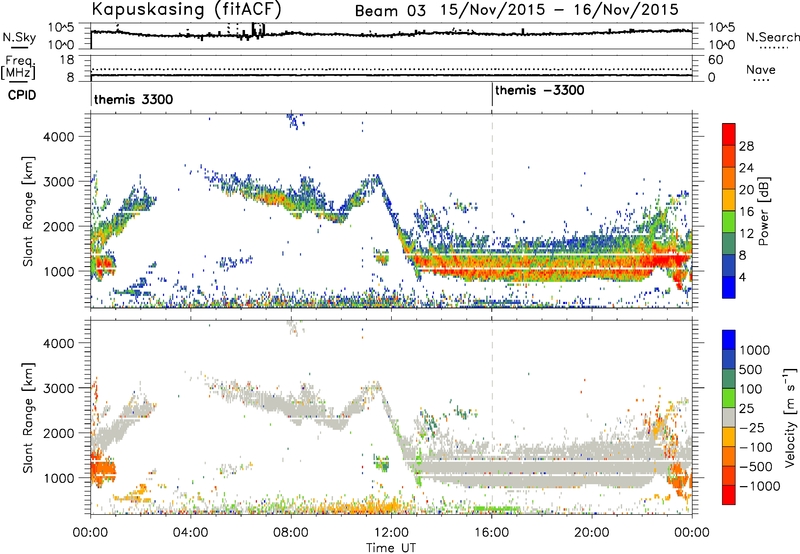800x554 pixels.
Task: Click the 'Time UT' axis label
Action: pyautogui.click(x=391, y=548)
